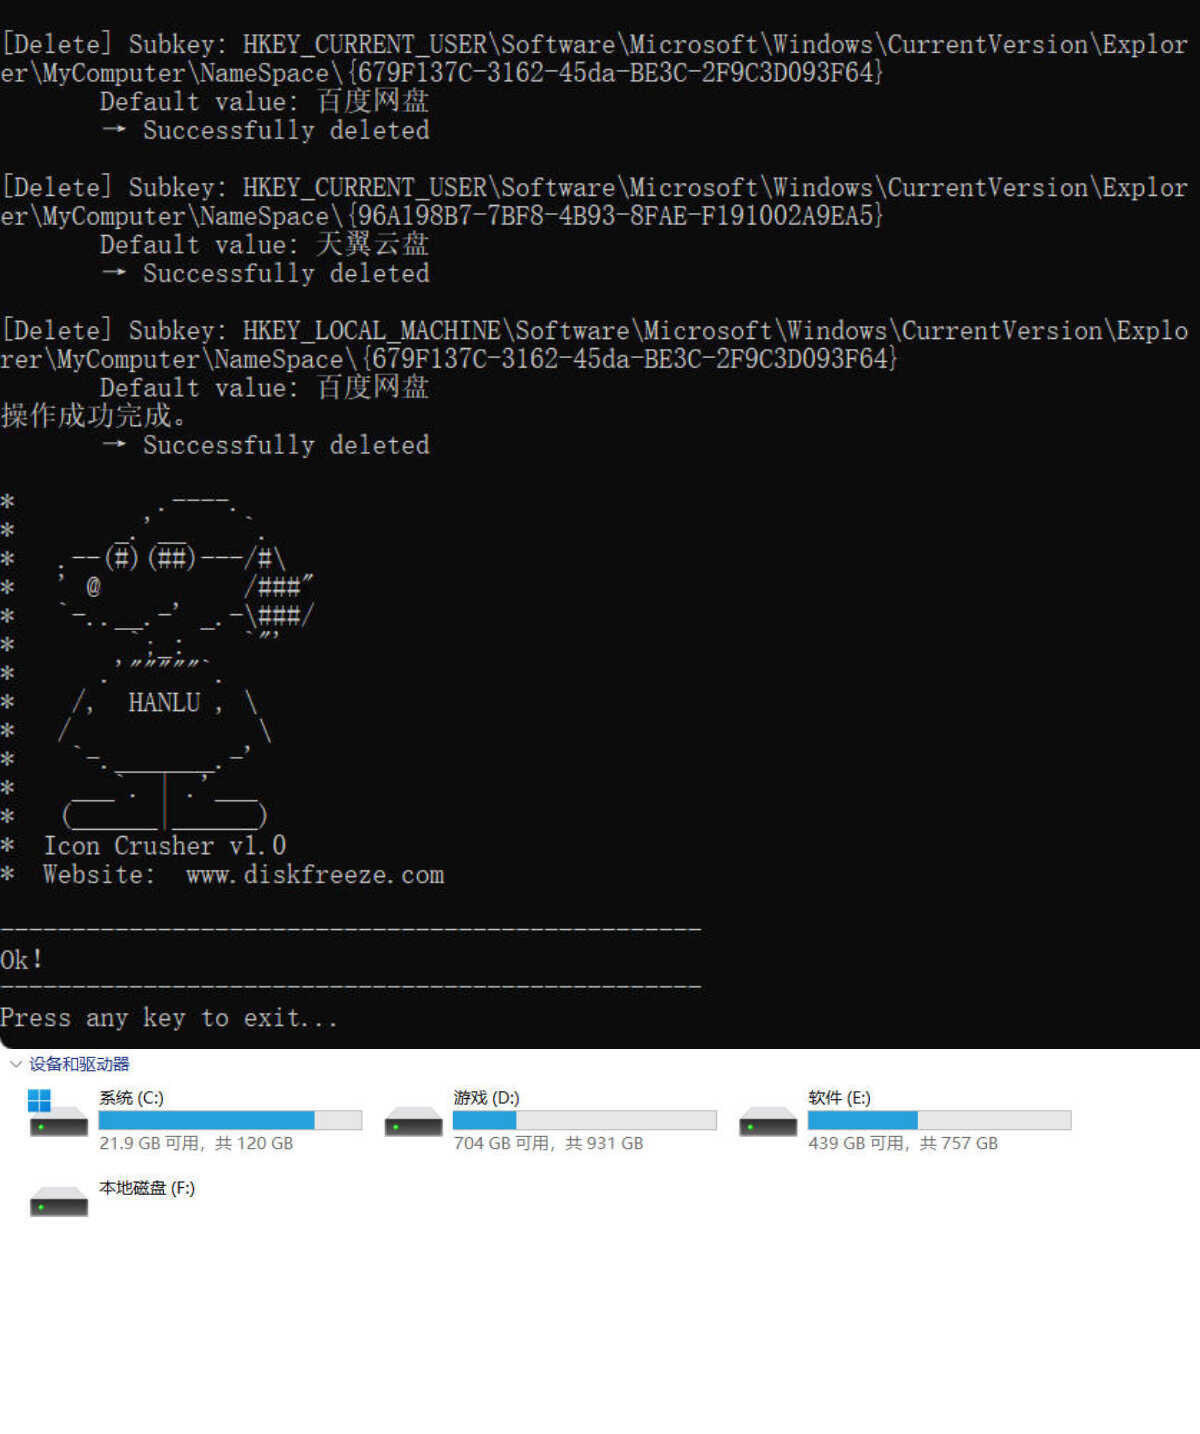The height and width of the screenshot is (1434, 1200).
Task: Select the 本地磁盘 (F:) drive icon
Action: pos(58,1200)
